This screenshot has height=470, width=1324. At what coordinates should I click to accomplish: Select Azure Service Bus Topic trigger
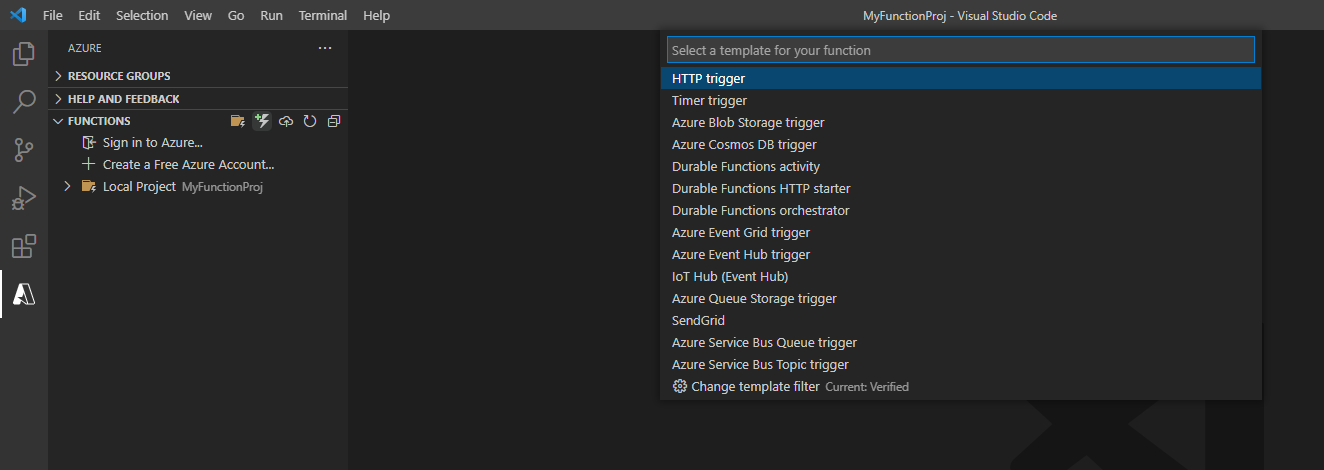click(960, 364)
